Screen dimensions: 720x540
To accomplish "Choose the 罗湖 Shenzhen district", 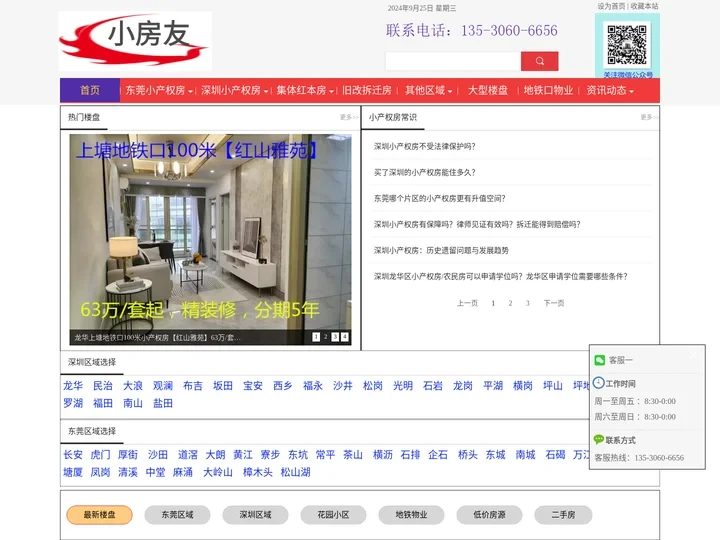I will pos(73,403).
